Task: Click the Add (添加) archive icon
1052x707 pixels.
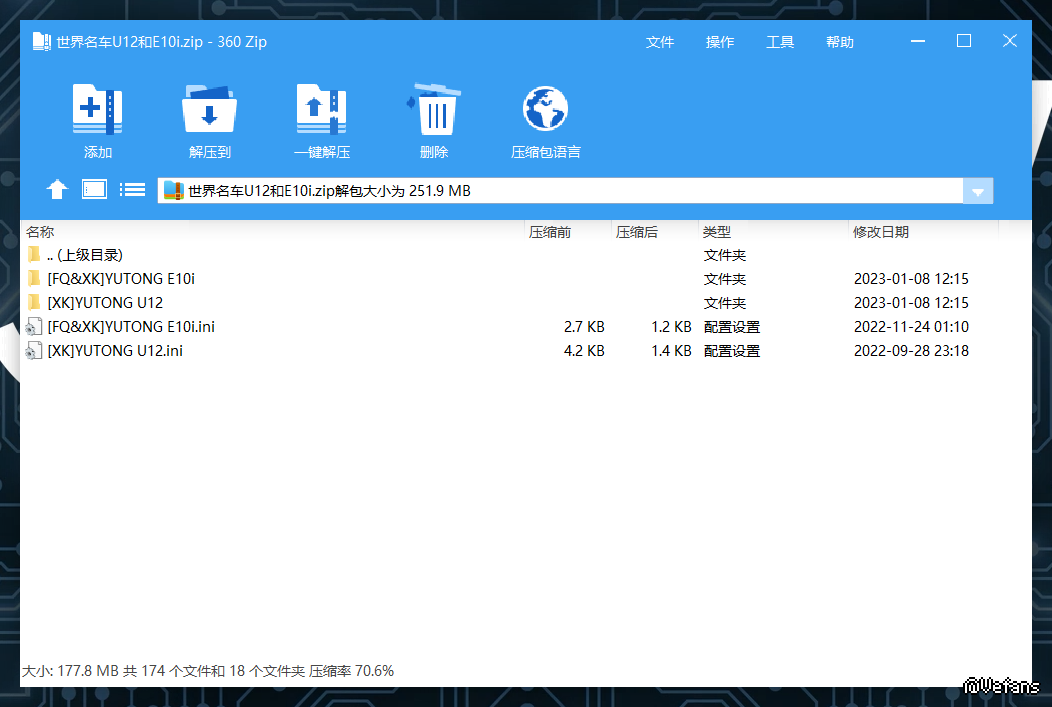Action: pos(97,110)
